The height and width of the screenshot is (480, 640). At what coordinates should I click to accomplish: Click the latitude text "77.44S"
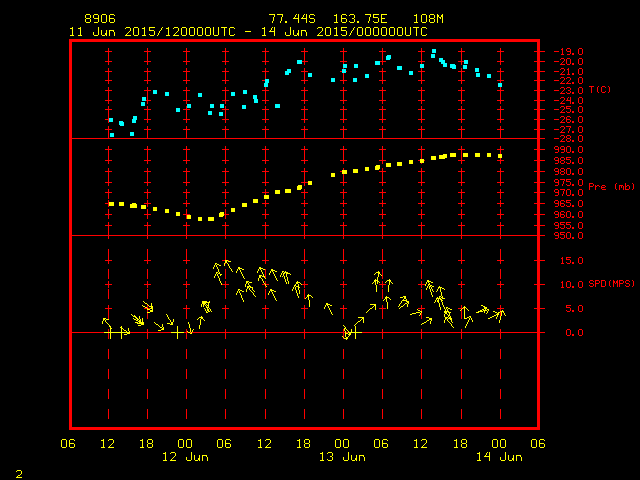(x=292, y=19)
